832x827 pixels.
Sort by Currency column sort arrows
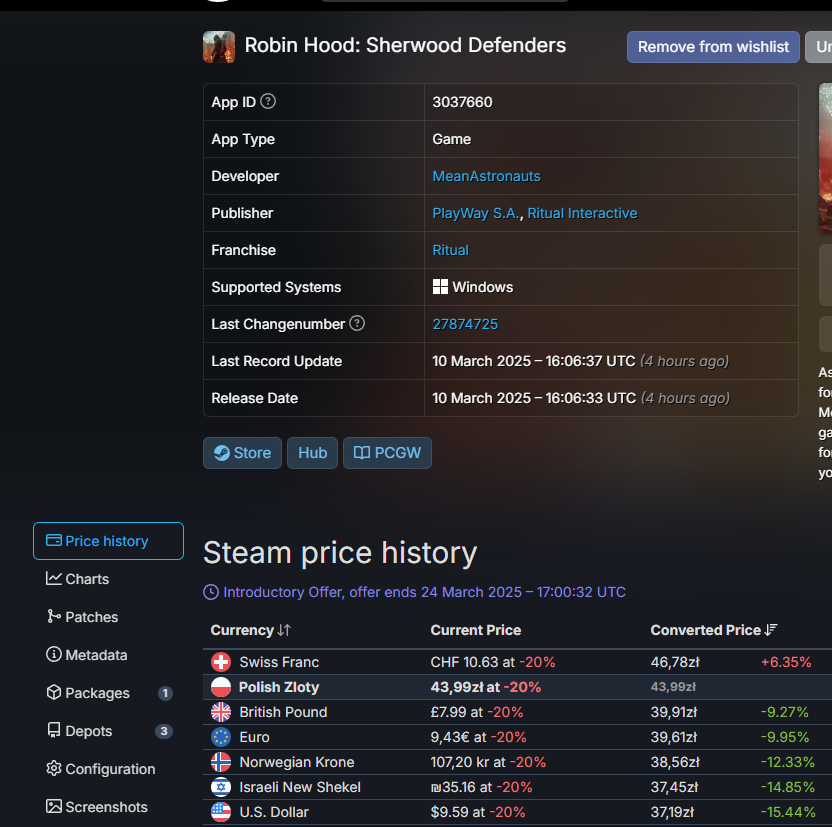(x=284, y=630)
